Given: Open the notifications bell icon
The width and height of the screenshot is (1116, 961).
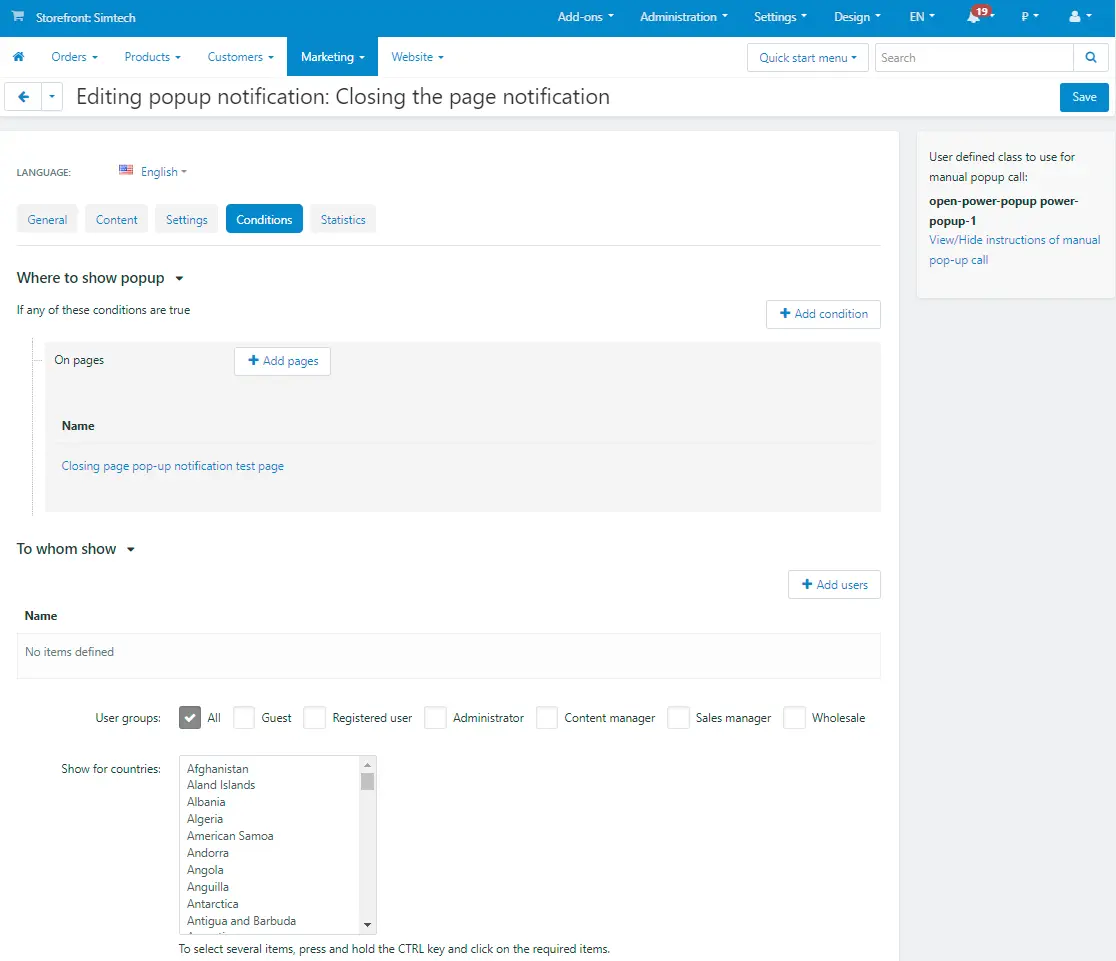Looking at the screenshot, I should coord(973,17).
